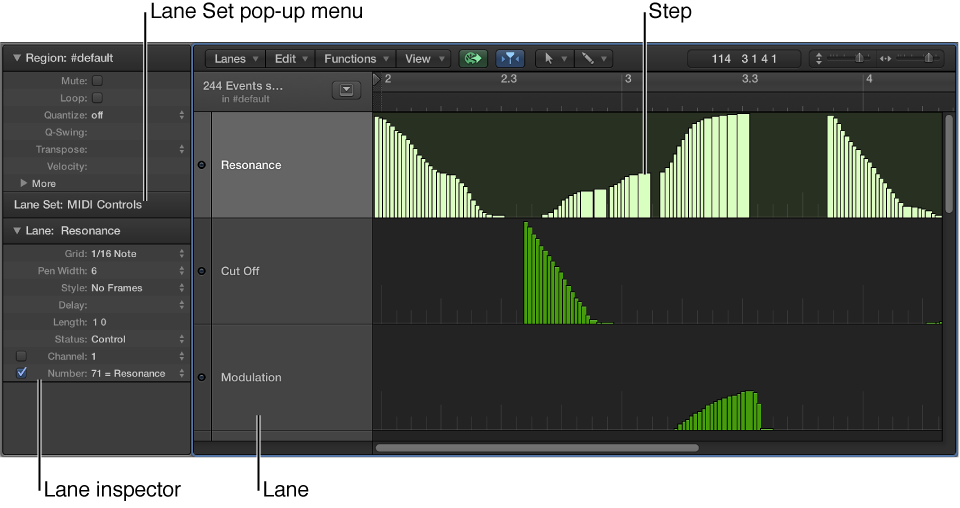Uncheck the Number checkbox
960x508 pixels.
click(x=21, y=373)
